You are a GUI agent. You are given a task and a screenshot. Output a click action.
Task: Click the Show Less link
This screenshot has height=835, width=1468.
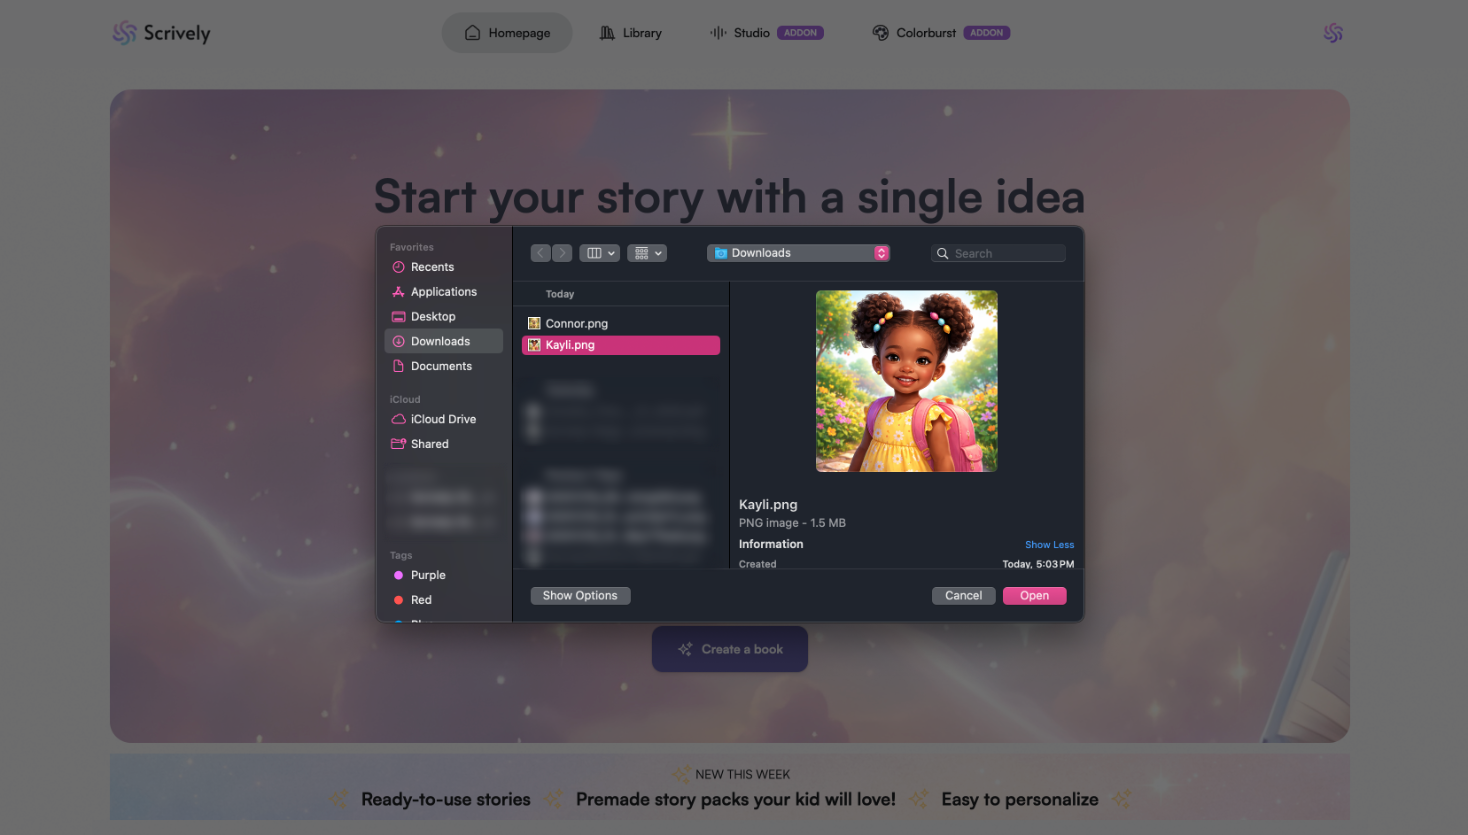1049,545
